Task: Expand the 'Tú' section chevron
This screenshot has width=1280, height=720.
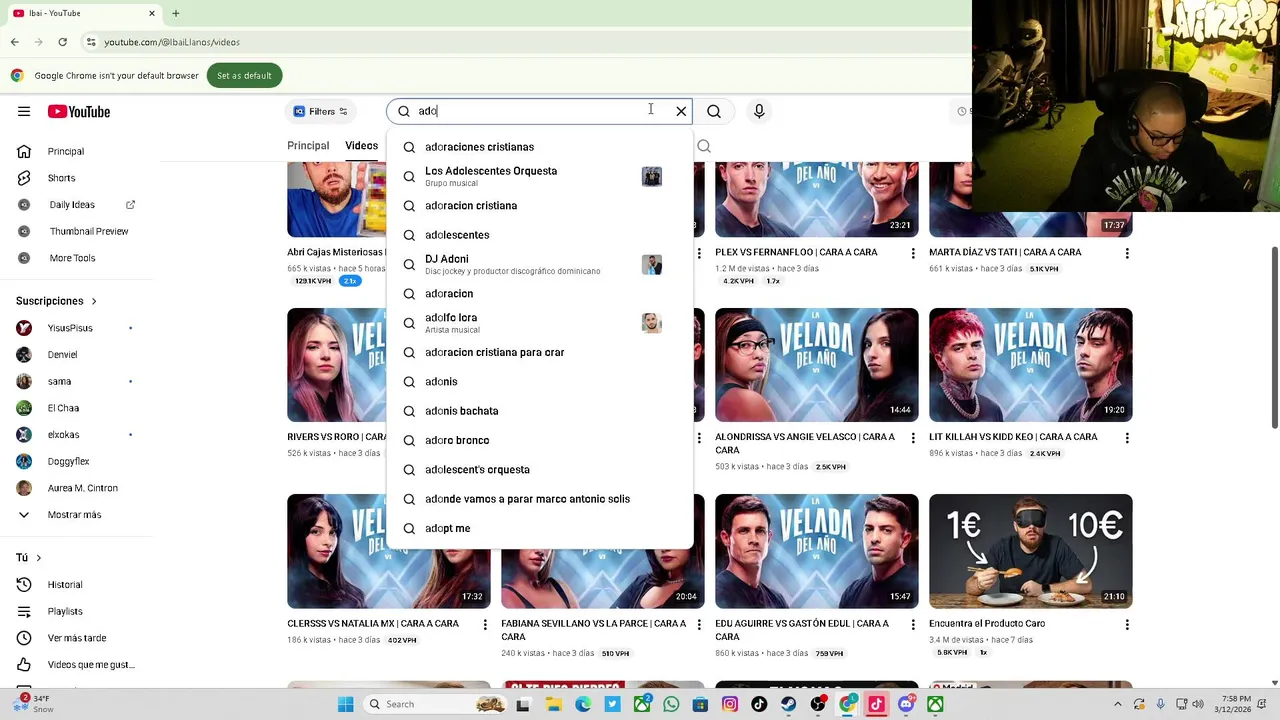Action: [39, 558]
